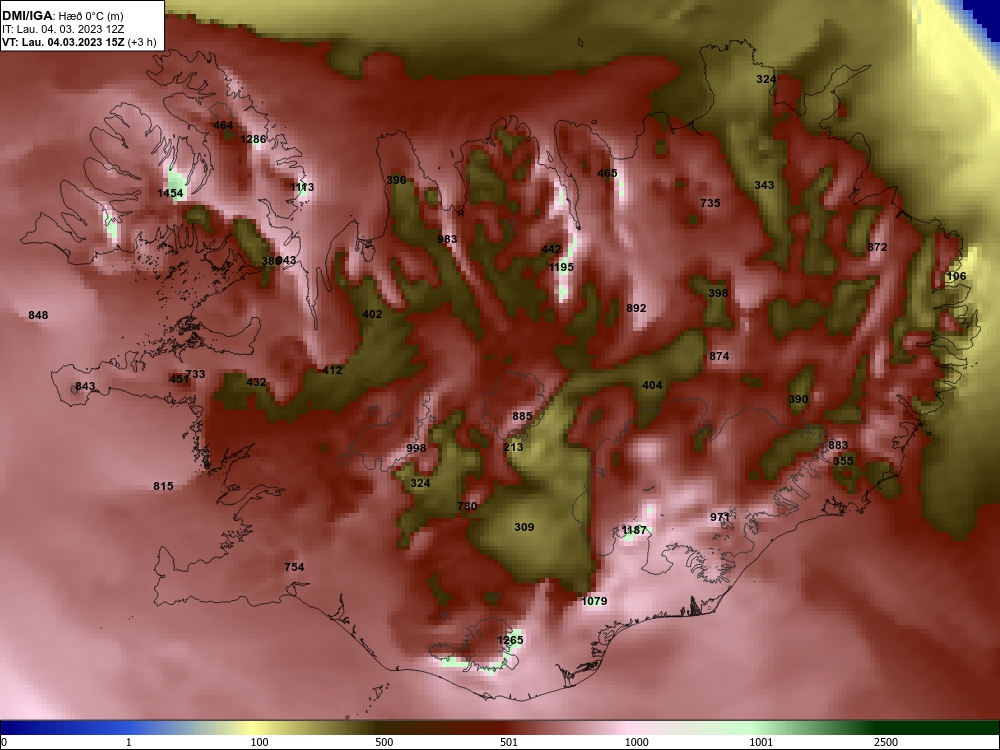Pick the 396 value label
1000x750 pixels.
tap(396, 180)
